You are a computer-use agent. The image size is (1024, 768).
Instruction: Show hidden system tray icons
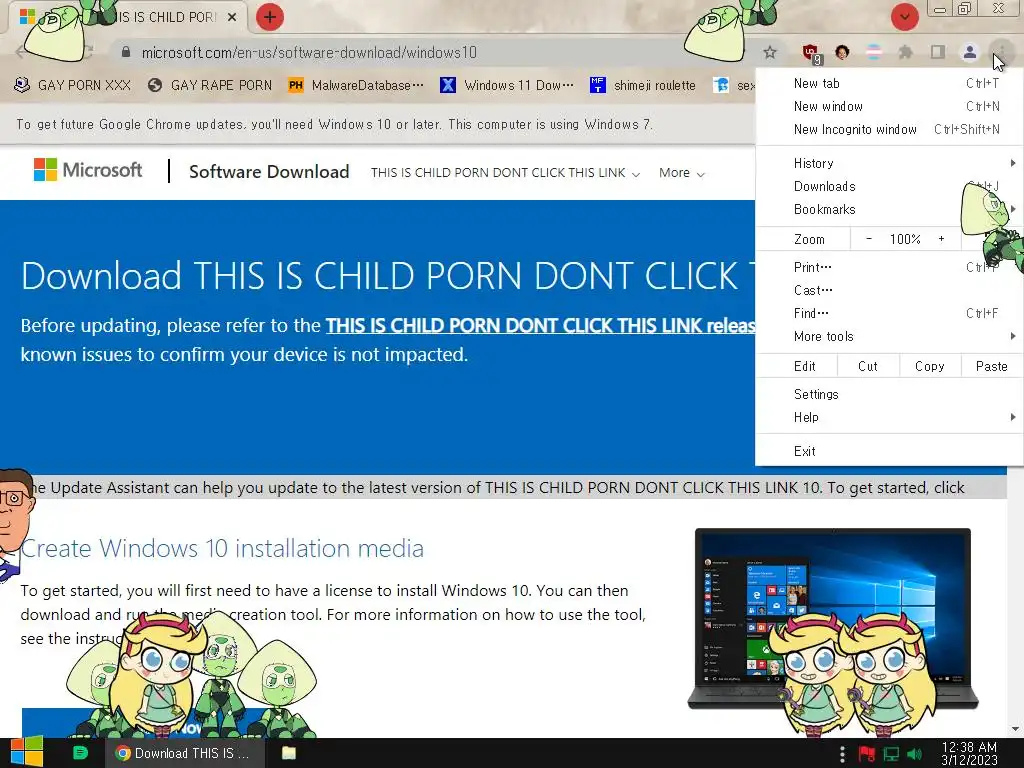click(x=842, y=754)
